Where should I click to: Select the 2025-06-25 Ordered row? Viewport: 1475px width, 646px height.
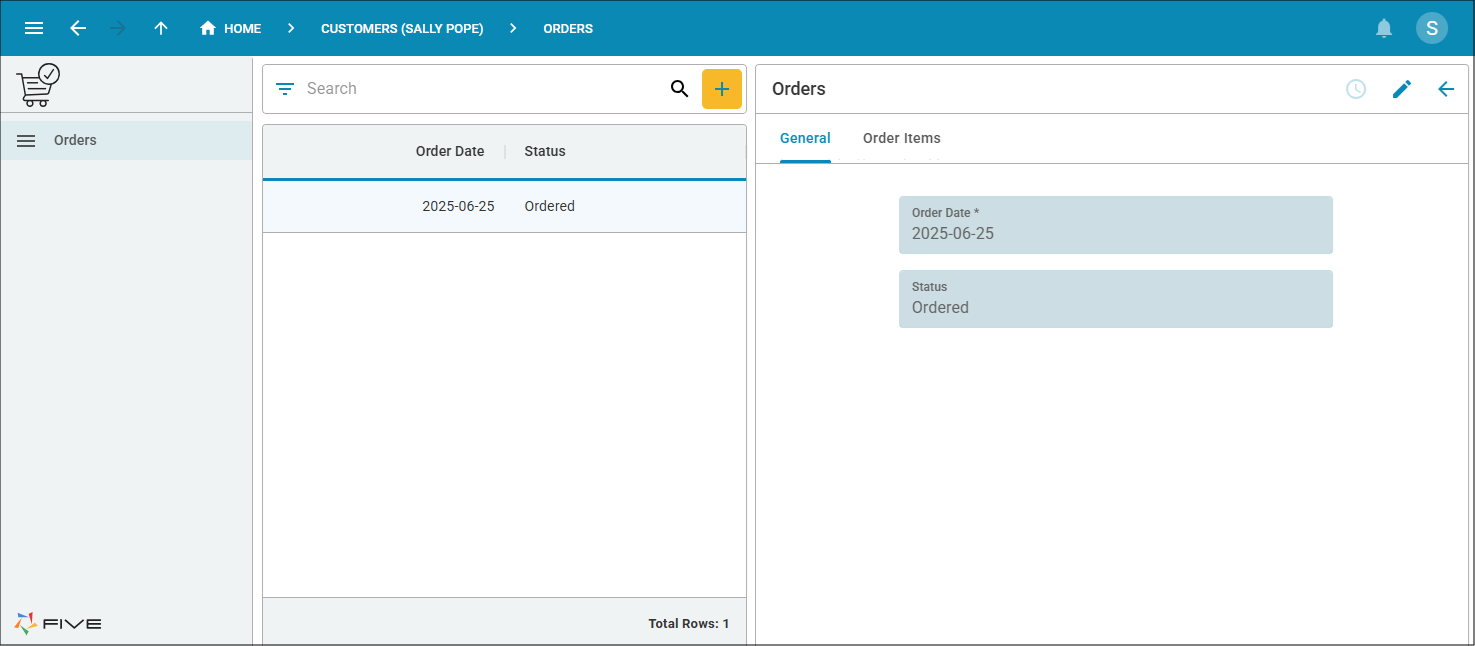pyautogui.click(x=504, y=206)
